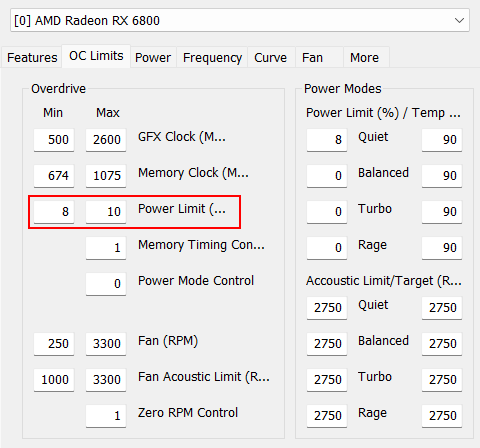Click the Zero RPM Control label

tap(188, 413)
